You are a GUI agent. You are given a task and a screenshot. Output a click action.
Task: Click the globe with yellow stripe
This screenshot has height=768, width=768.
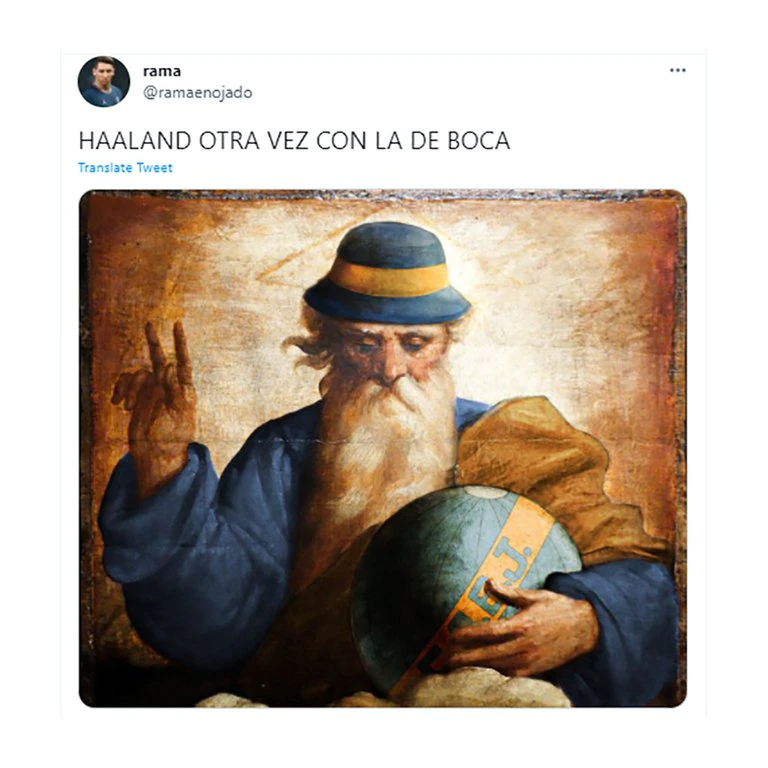coord(465,588)
